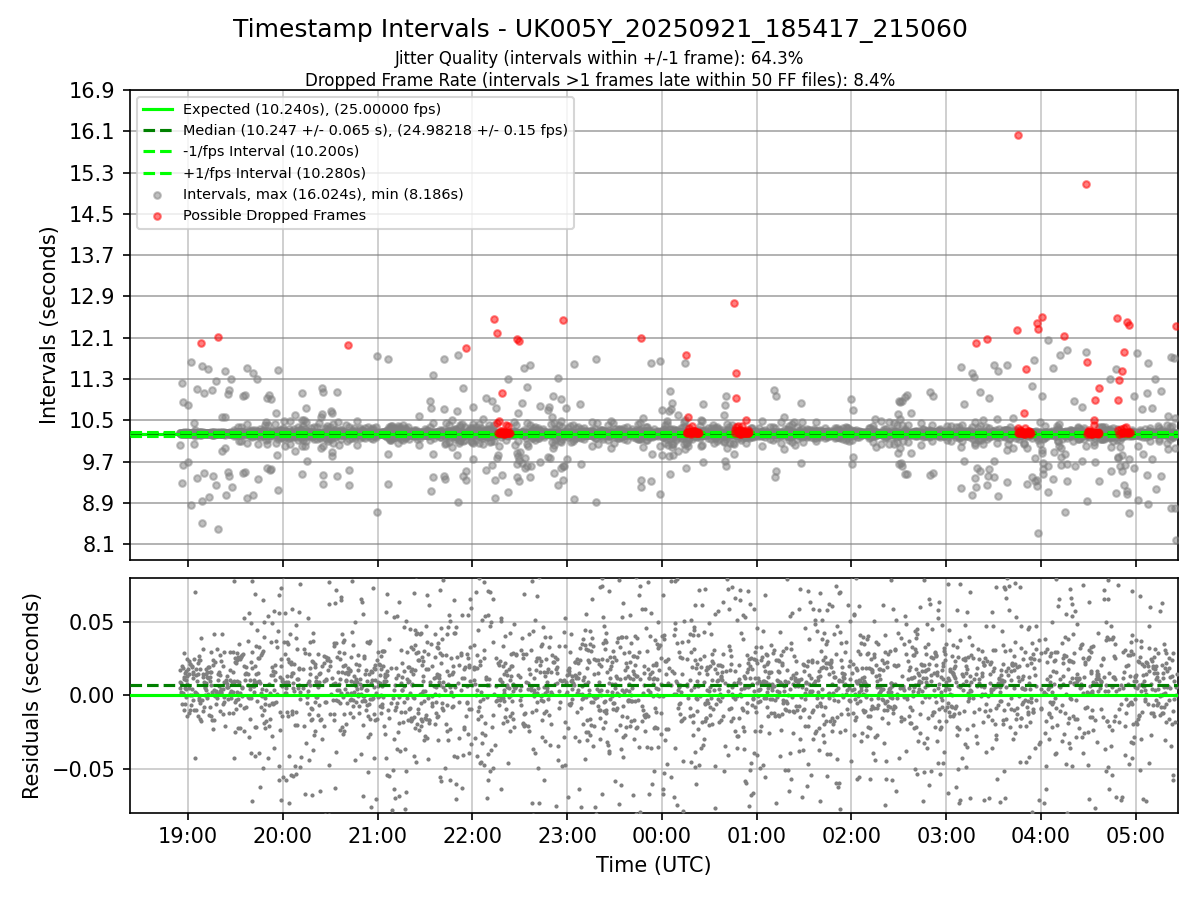This screenshot has height=900, width=1200.
Task: Click the gray marker in the 'Intervals' legend entry
Action: click(x=158, y=194)
